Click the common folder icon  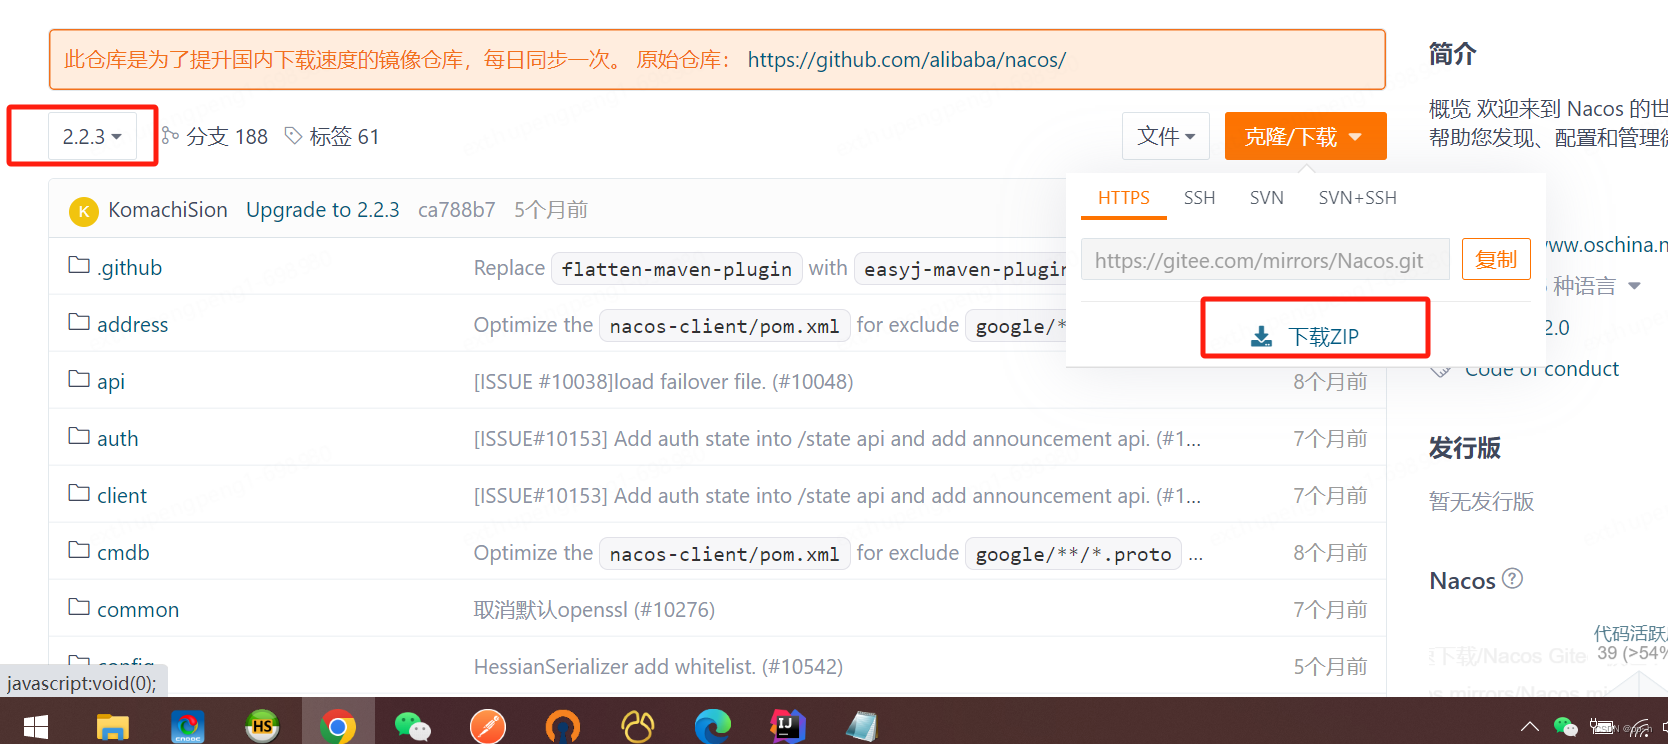(79, 608)
